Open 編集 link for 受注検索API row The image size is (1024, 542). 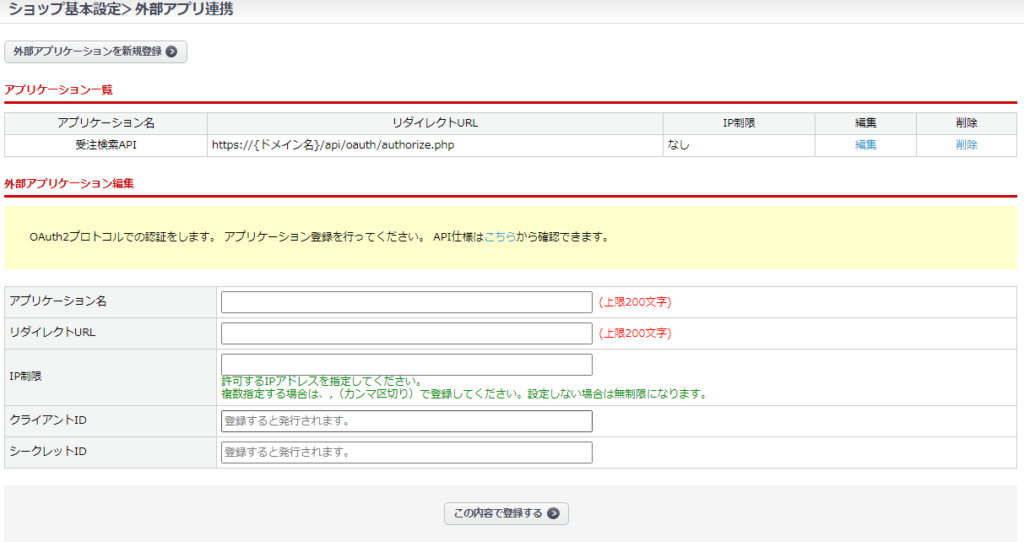click(865, 145)
